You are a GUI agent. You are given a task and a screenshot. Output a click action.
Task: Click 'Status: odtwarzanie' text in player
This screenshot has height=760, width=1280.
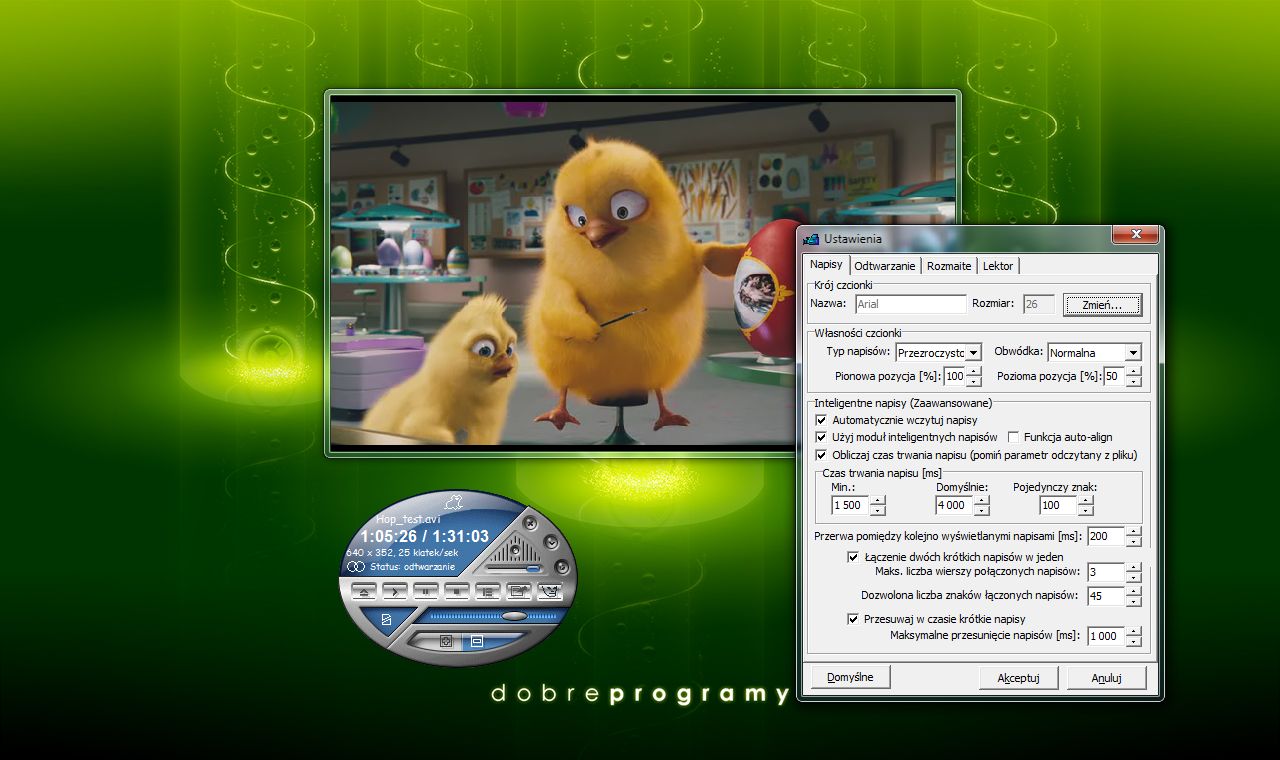412,567
